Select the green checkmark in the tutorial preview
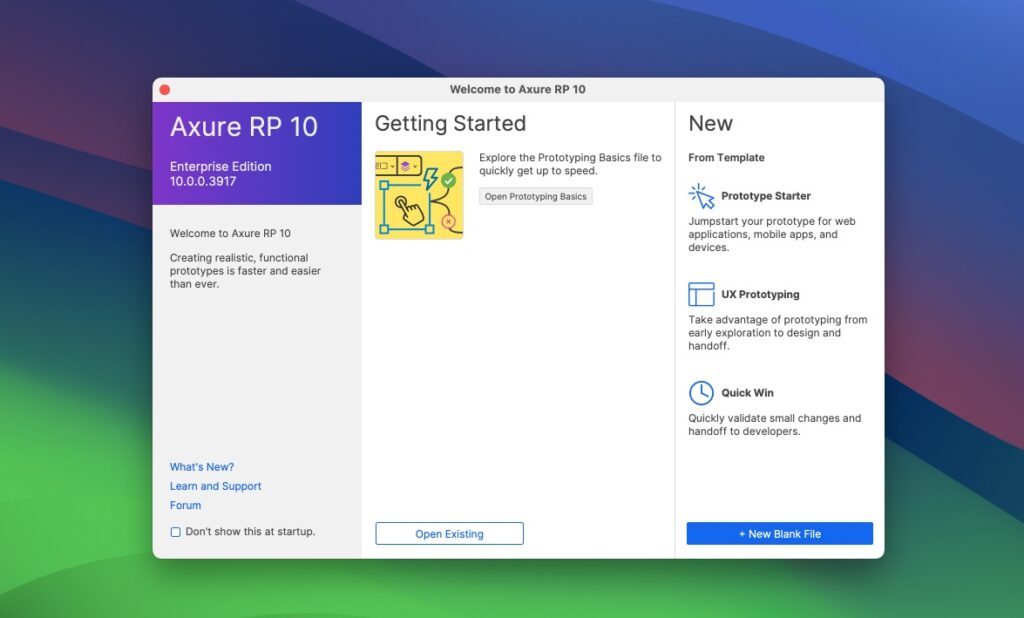The image size is (1024, 618). 449,180
